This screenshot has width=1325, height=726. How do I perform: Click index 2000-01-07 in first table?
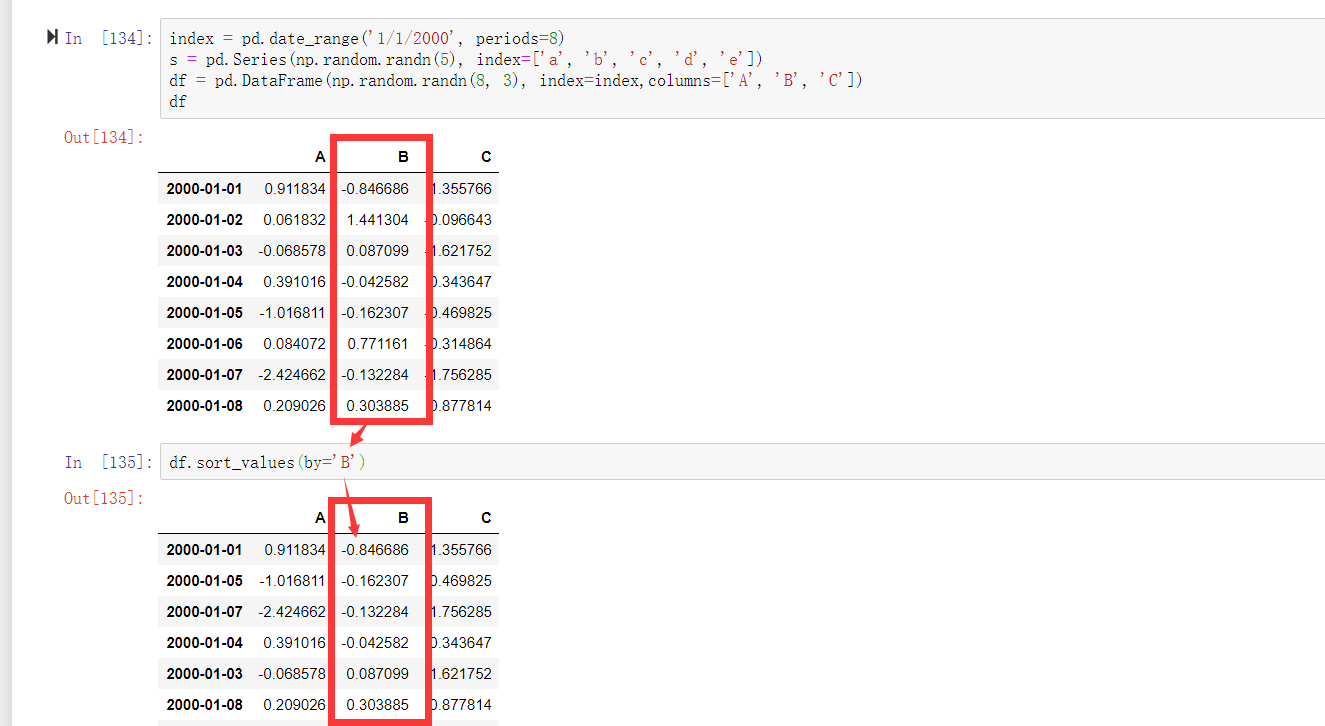click(204, 374)
